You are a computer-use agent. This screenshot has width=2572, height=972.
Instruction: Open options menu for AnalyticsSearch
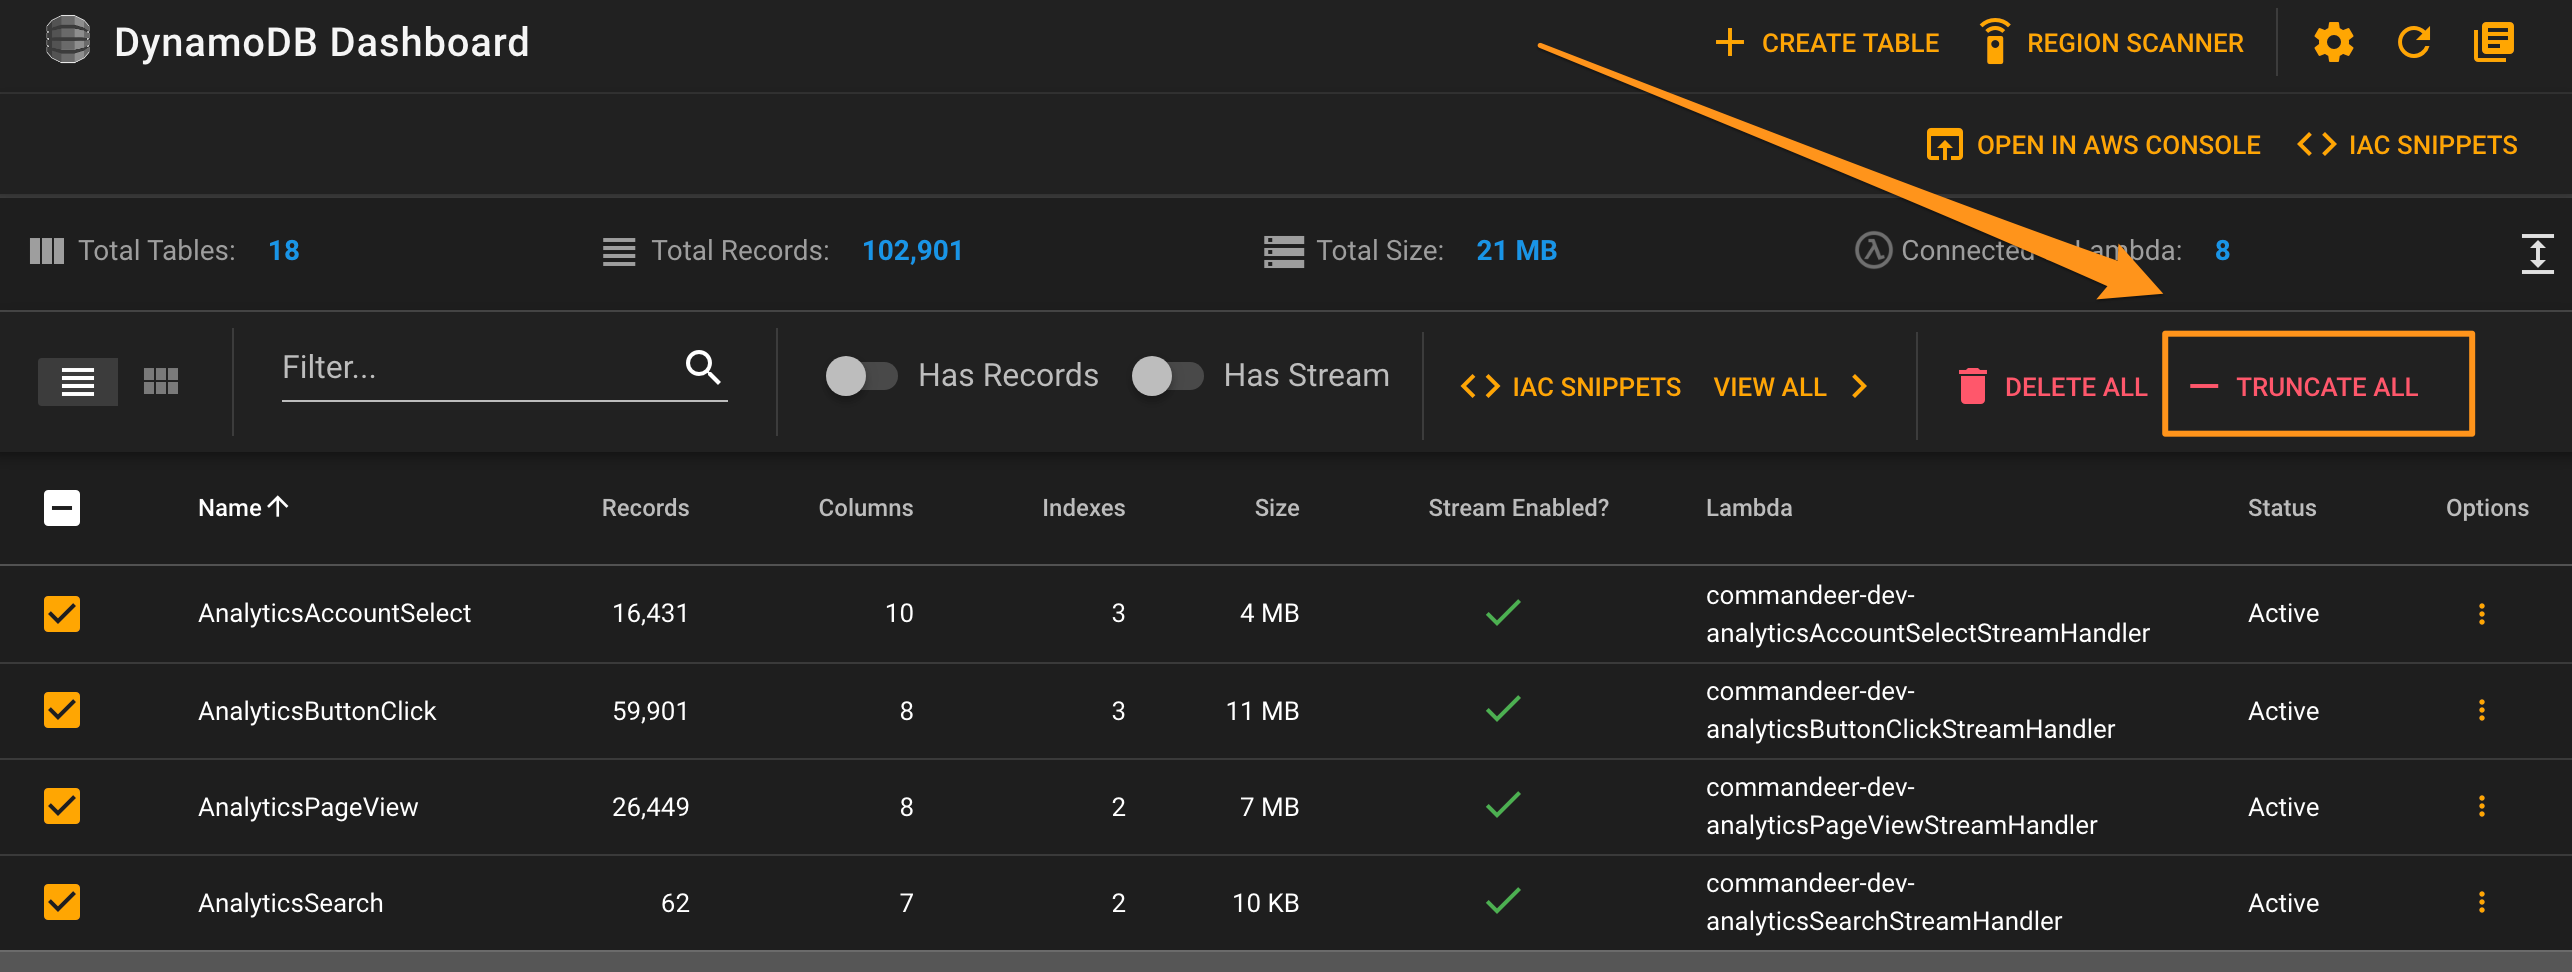click(x=2482, y=902)
